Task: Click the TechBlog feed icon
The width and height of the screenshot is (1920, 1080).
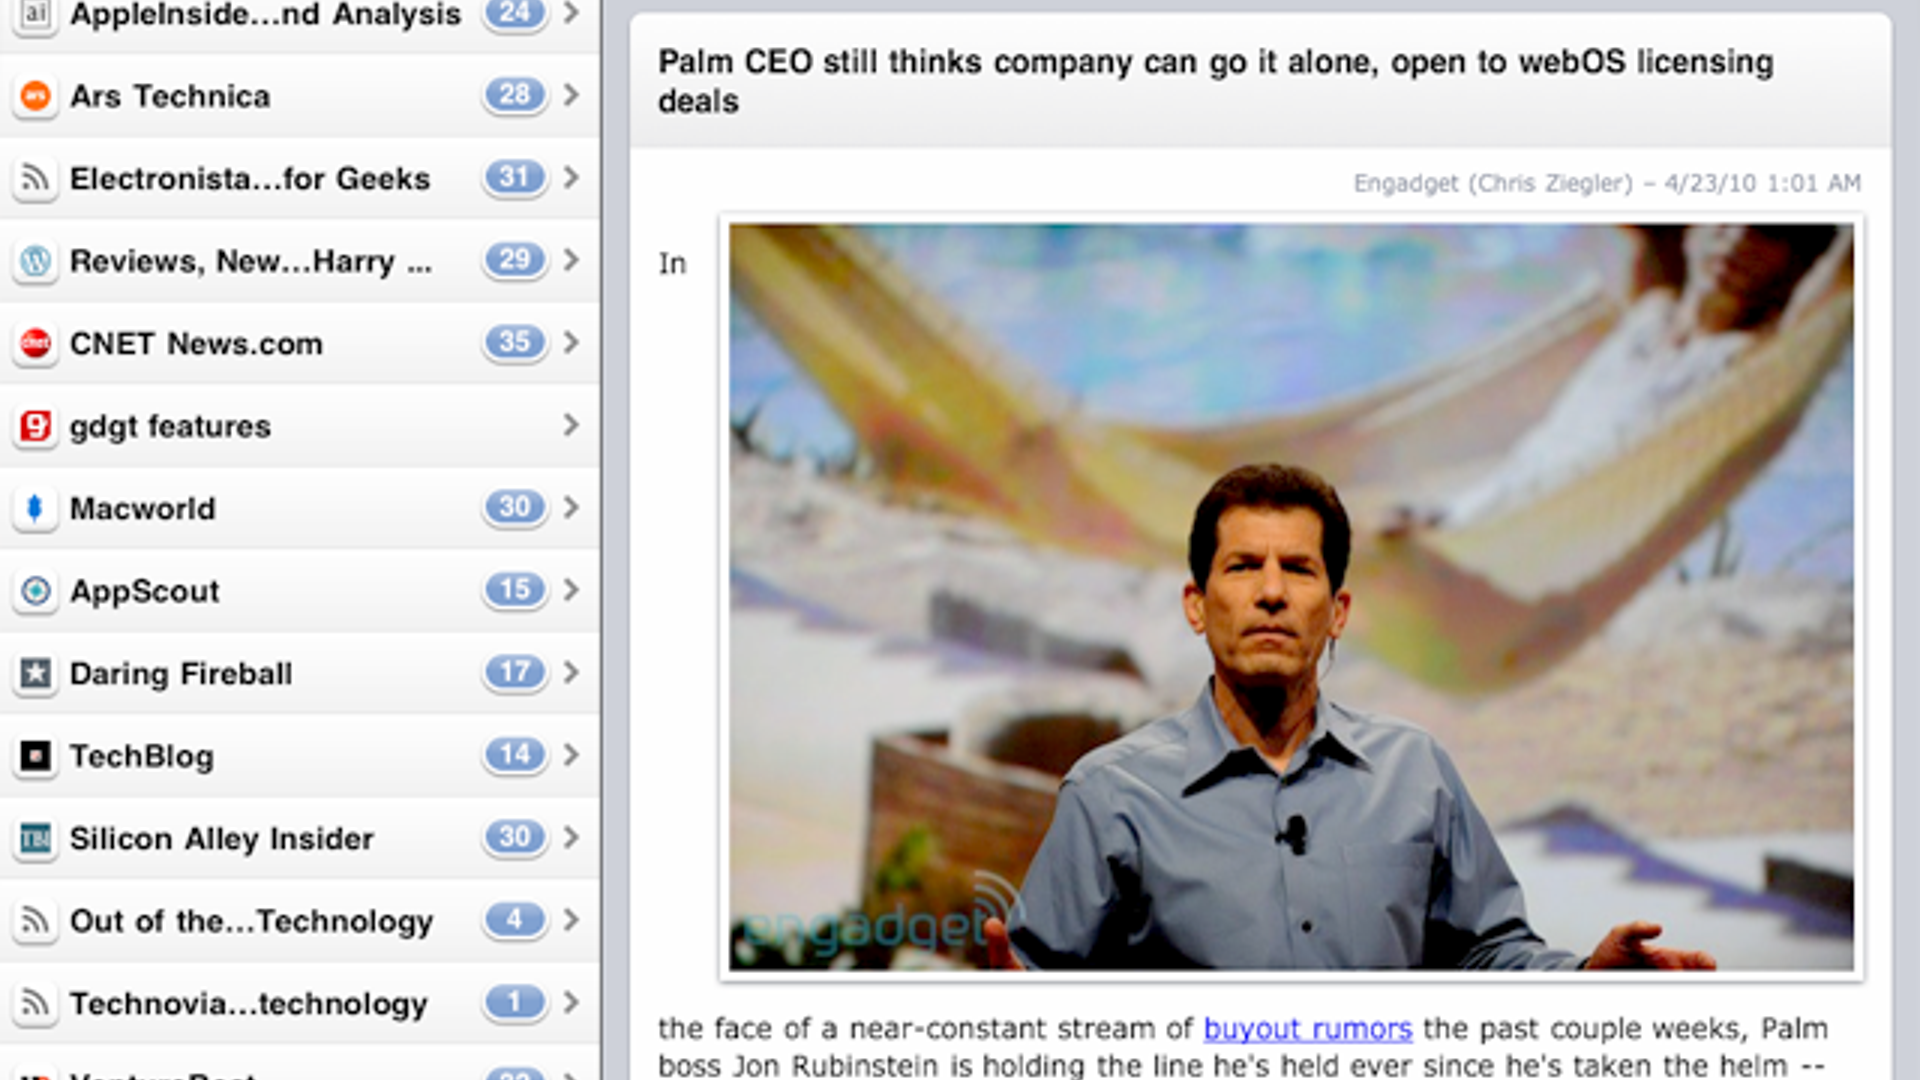Action: 36,756
